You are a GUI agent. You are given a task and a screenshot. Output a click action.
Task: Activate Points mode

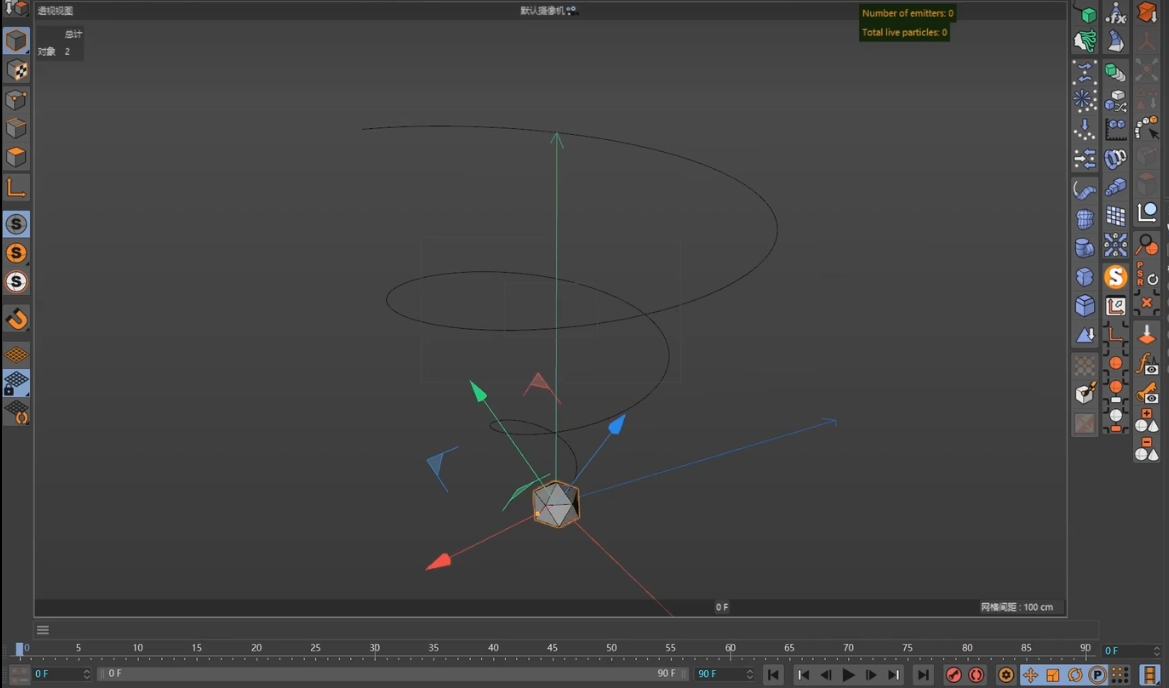click(x=16, y=100)
